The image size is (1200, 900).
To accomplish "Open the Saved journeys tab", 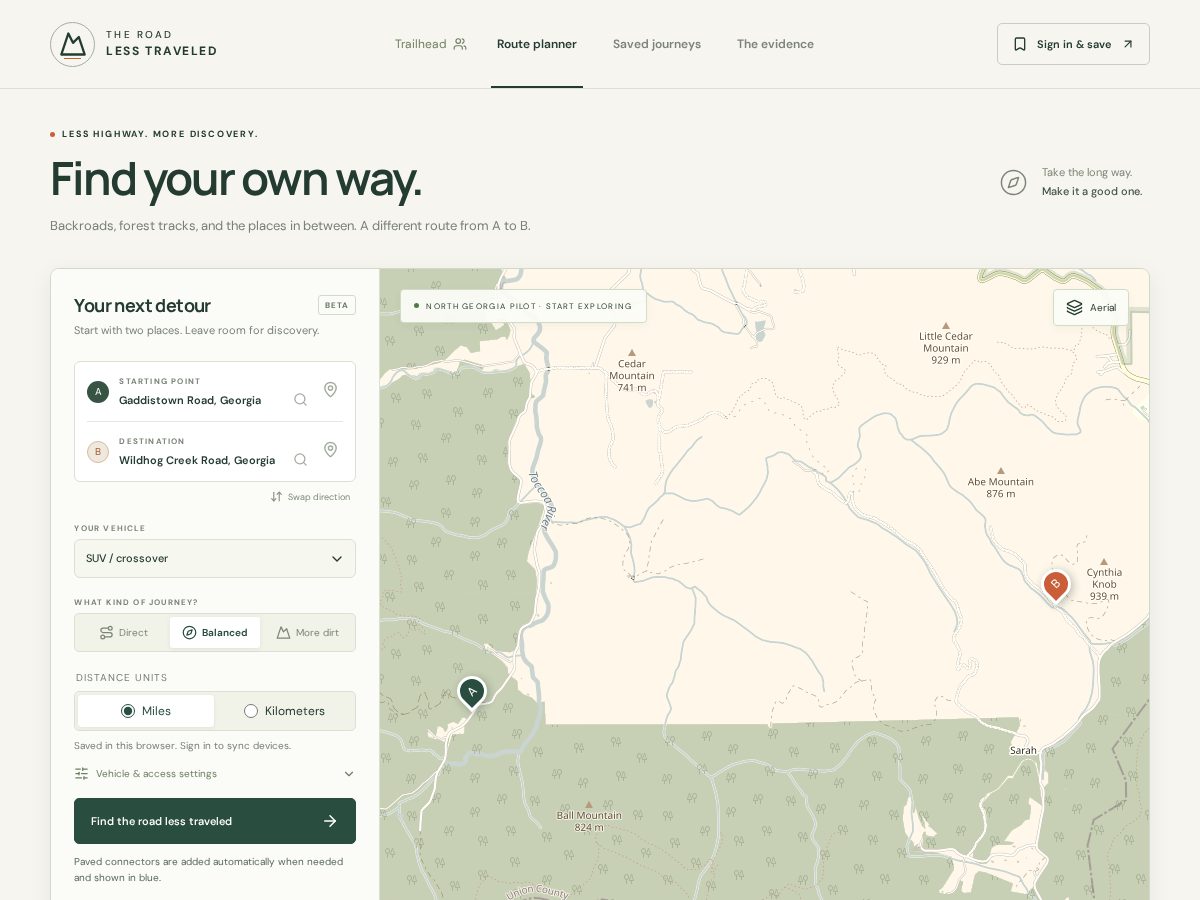I will click(657, 44).
